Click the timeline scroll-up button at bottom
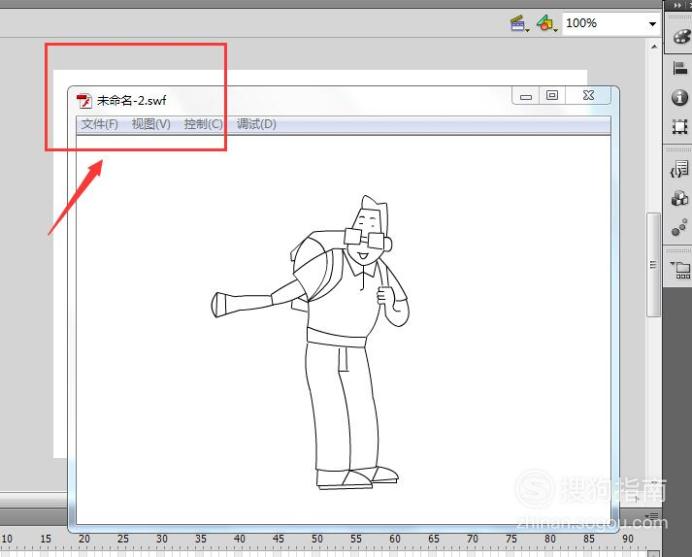The image size is (692, 557). (654, 553)
